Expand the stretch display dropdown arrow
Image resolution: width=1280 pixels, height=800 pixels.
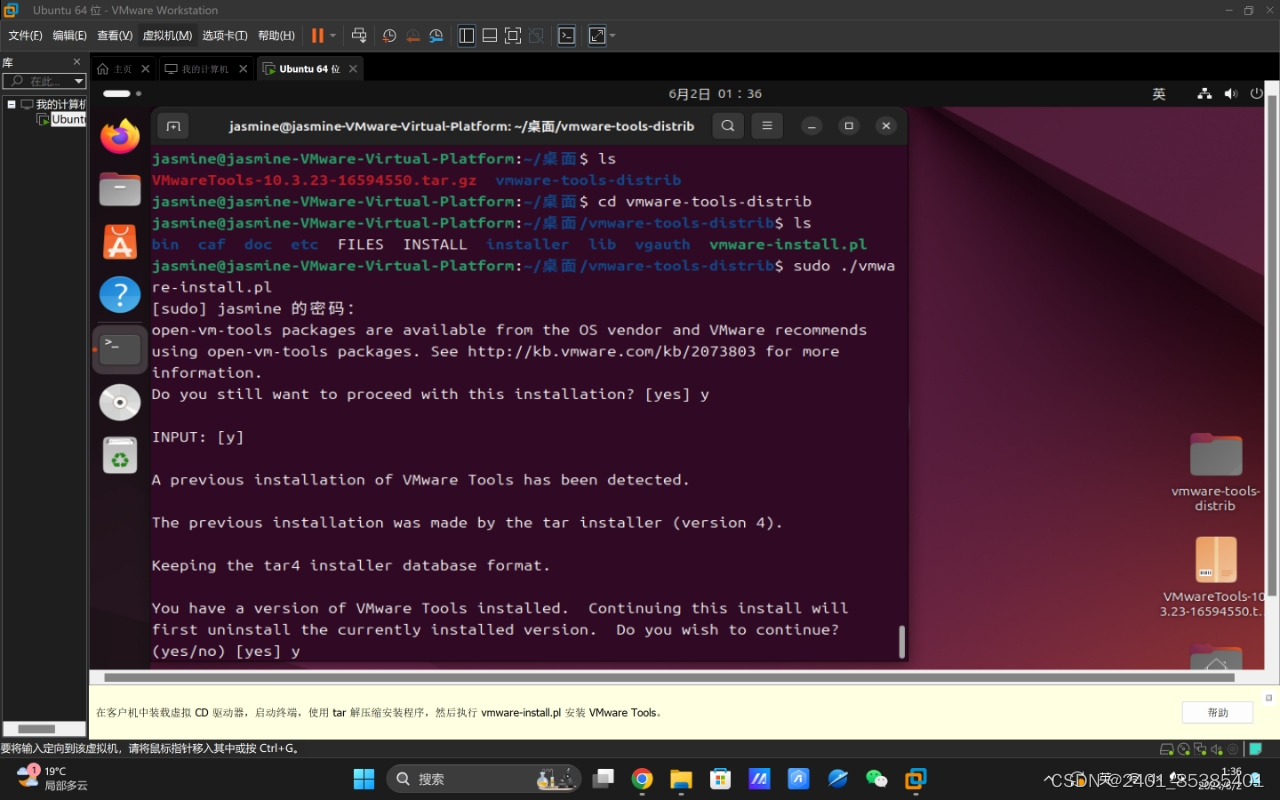point(612,36)
